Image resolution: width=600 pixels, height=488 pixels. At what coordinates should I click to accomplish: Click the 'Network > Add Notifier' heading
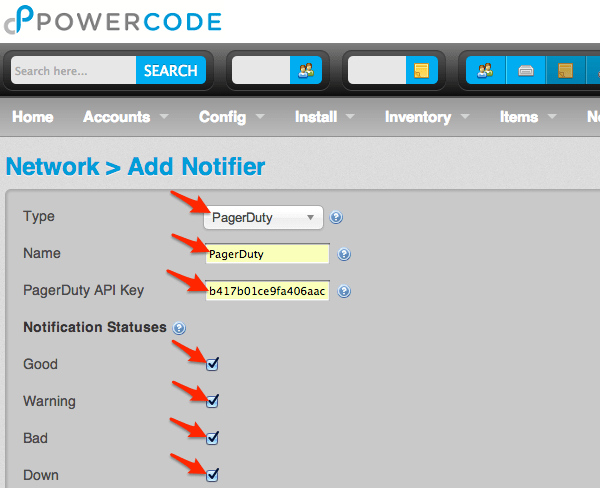[135, 166]
